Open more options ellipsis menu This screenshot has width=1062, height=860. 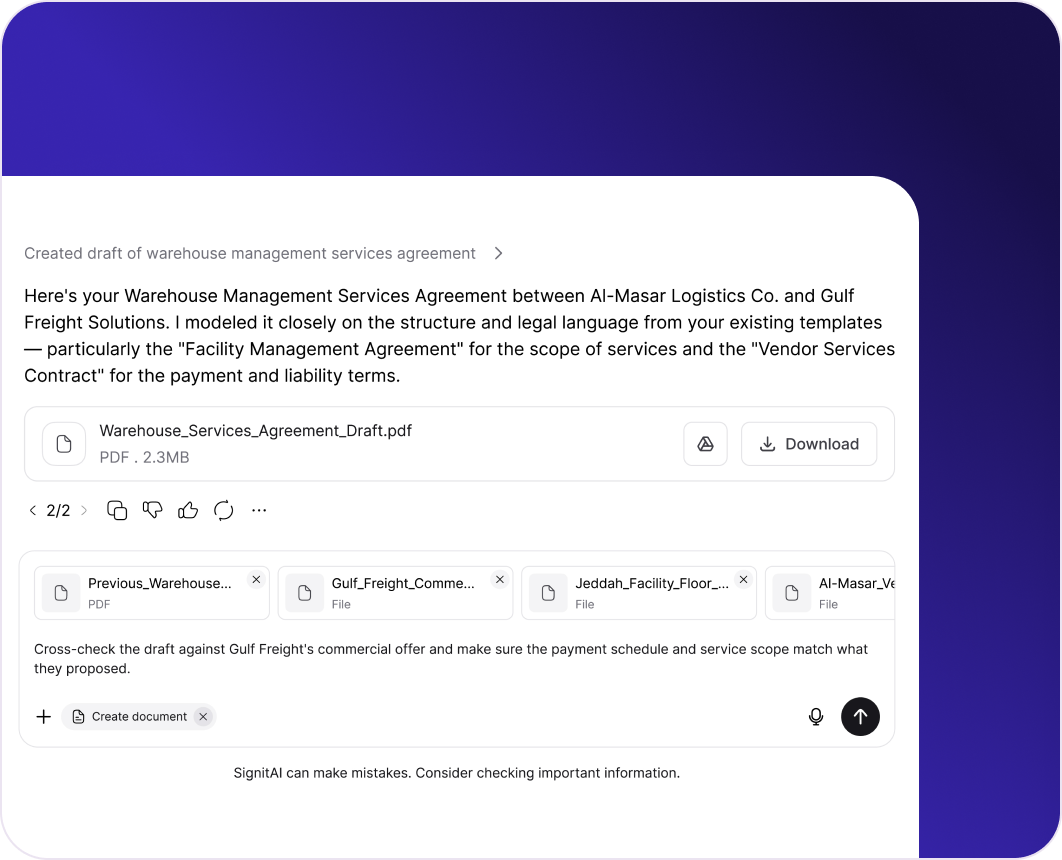click(259, 511)
